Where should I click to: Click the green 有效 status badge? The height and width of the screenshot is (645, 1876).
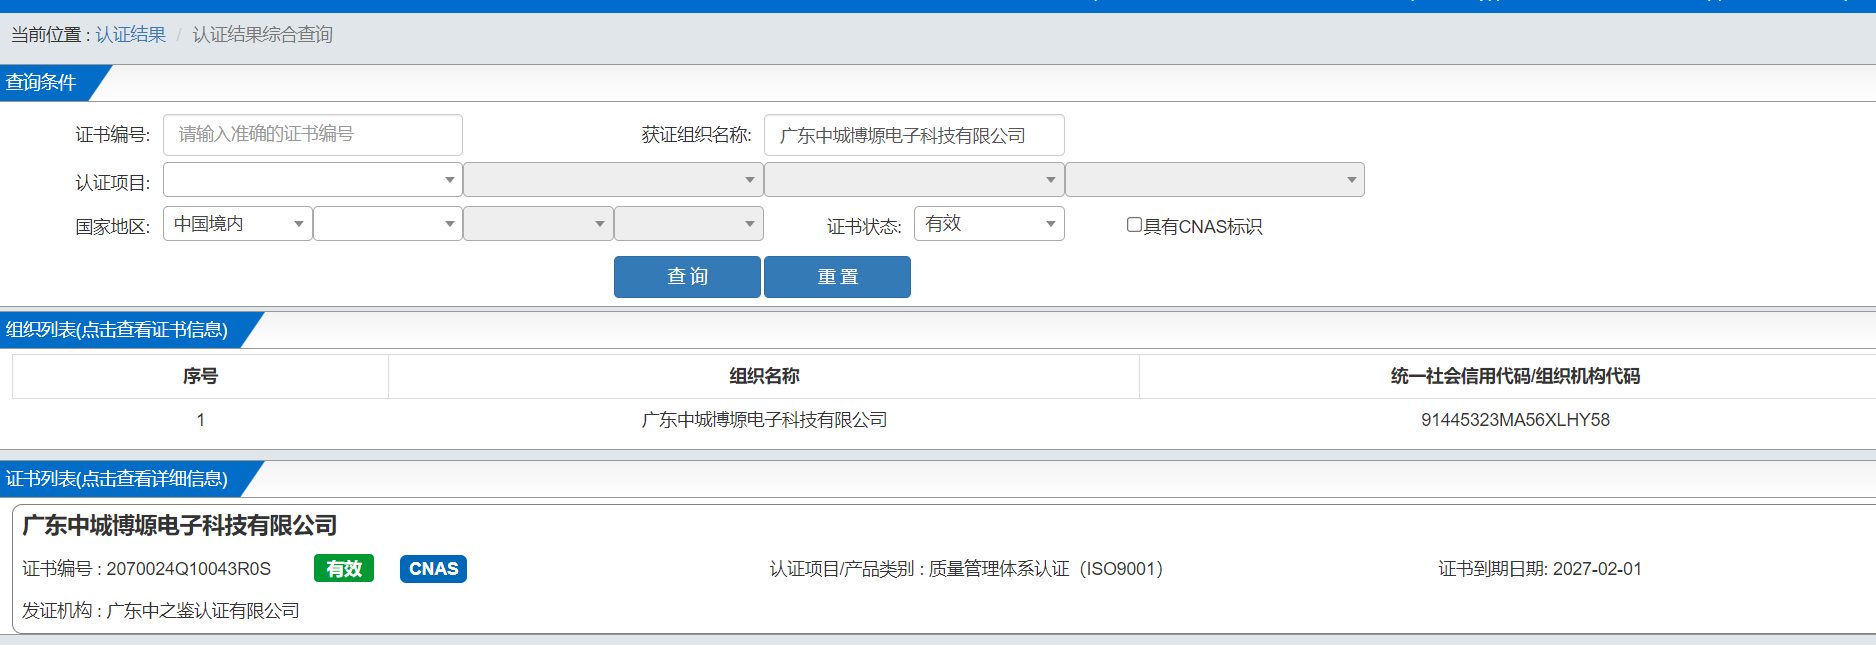pyautogui.click(x=344, y=569)
